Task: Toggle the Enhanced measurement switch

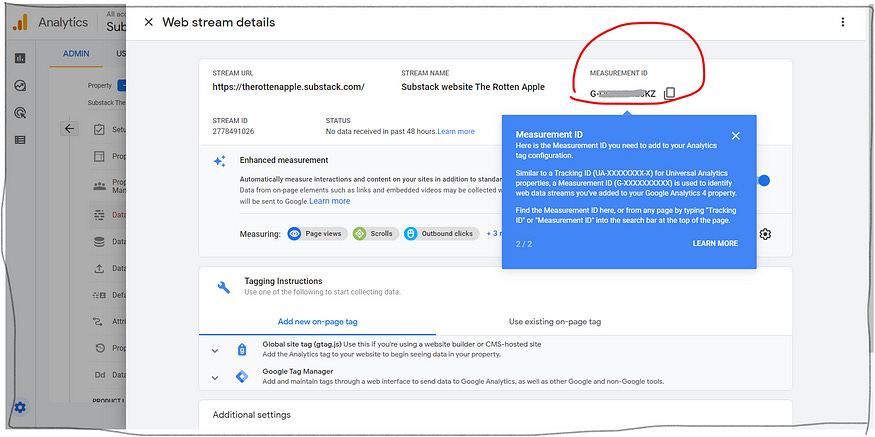Action: pyautogui.click(x=763, y=180)
